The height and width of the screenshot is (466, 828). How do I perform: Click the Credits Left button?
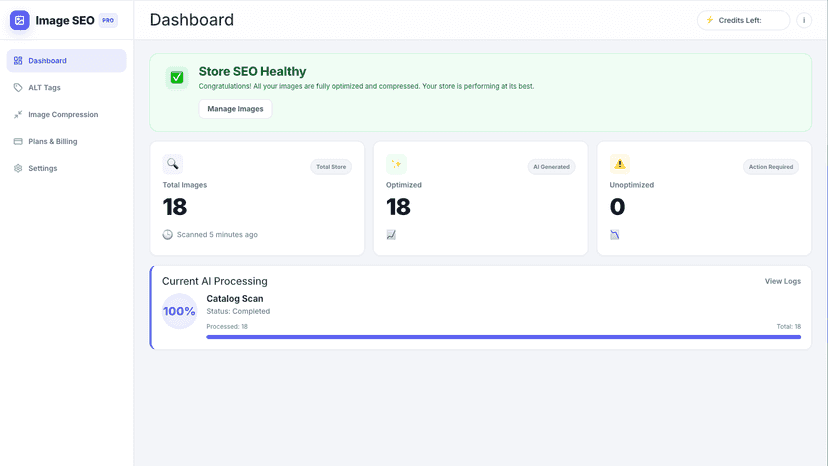(x=744, y=20)
